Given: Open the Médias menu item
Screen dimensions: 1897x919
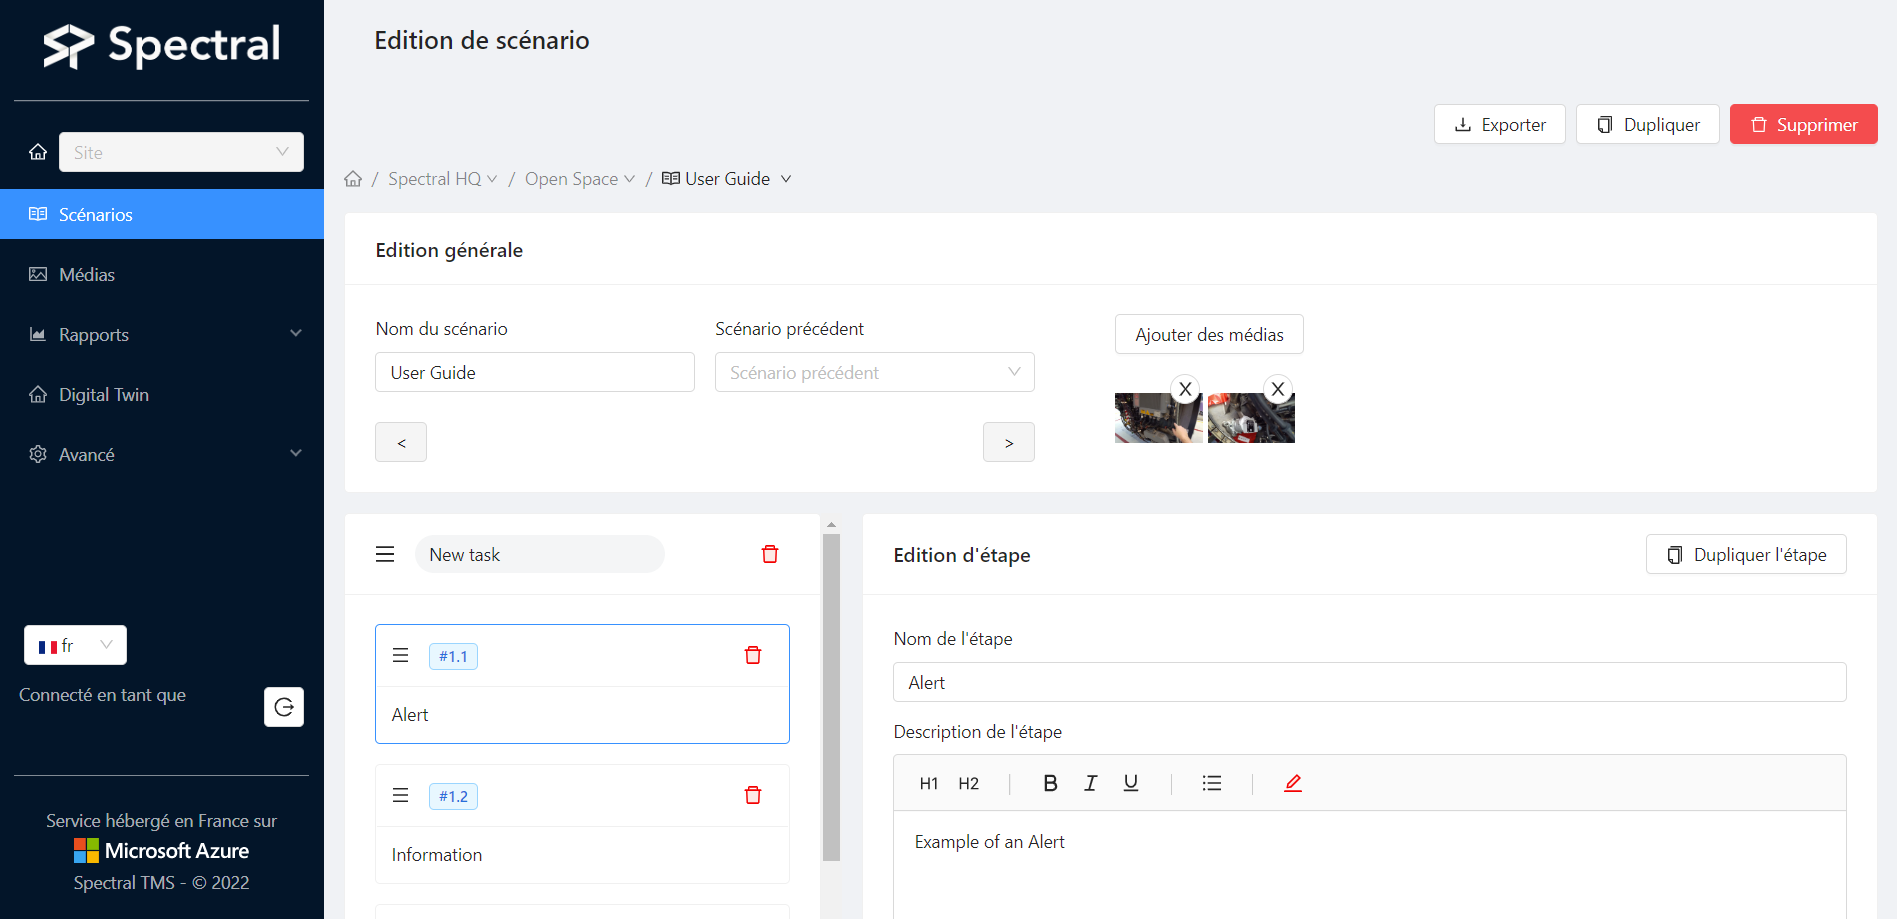Looking at the screenshot, I should (x=162, y=274).
